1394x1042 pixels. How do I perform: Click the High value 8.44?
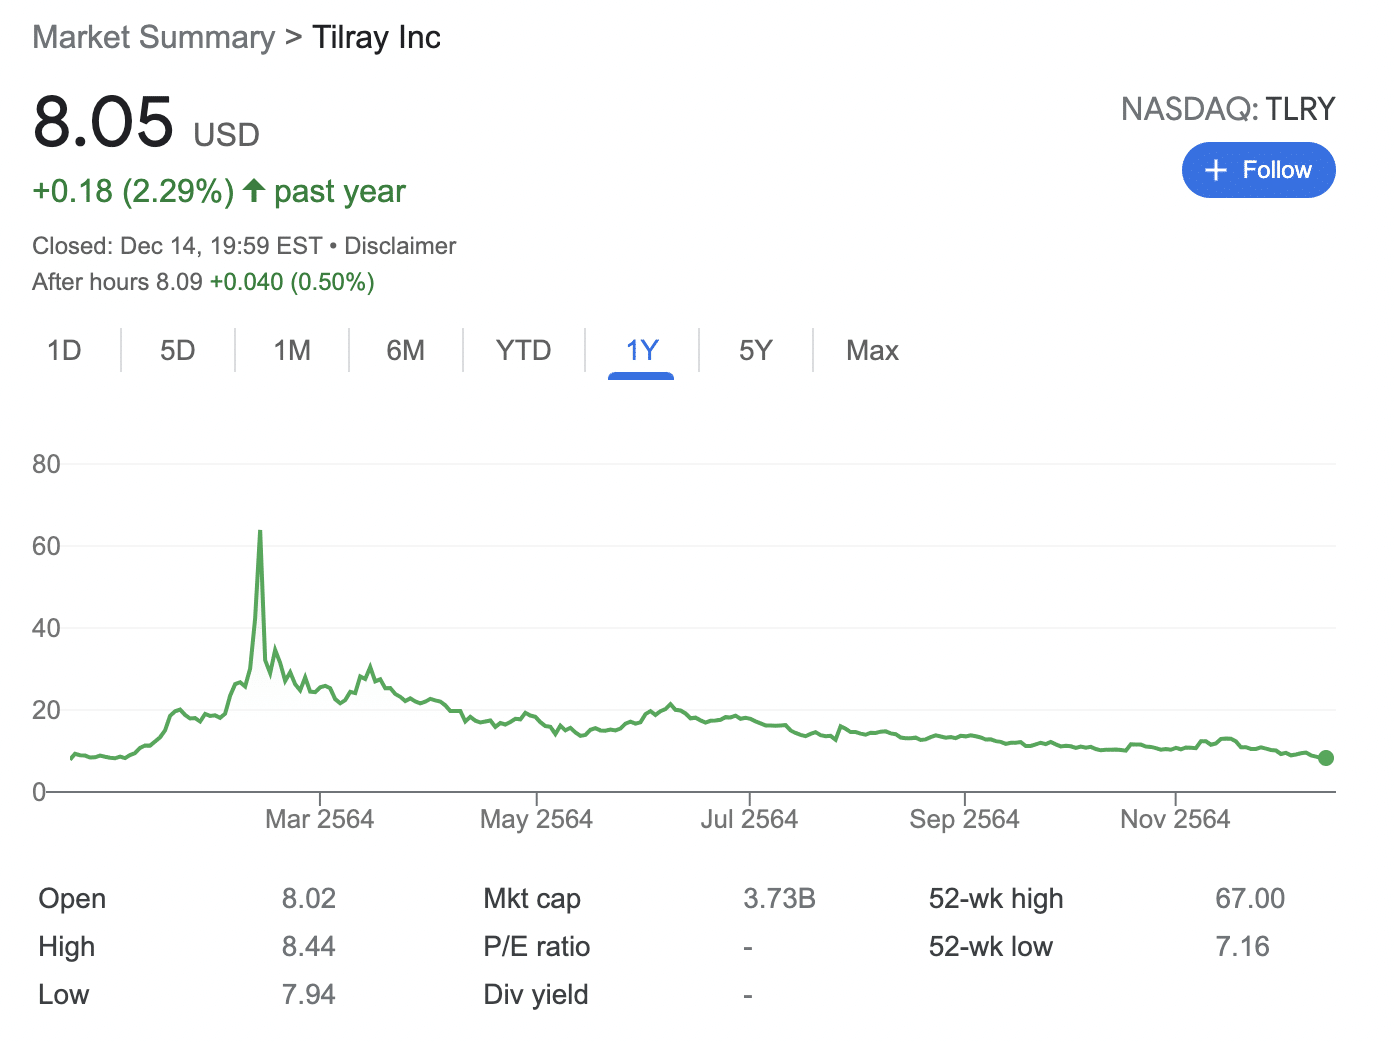[308, 947]
